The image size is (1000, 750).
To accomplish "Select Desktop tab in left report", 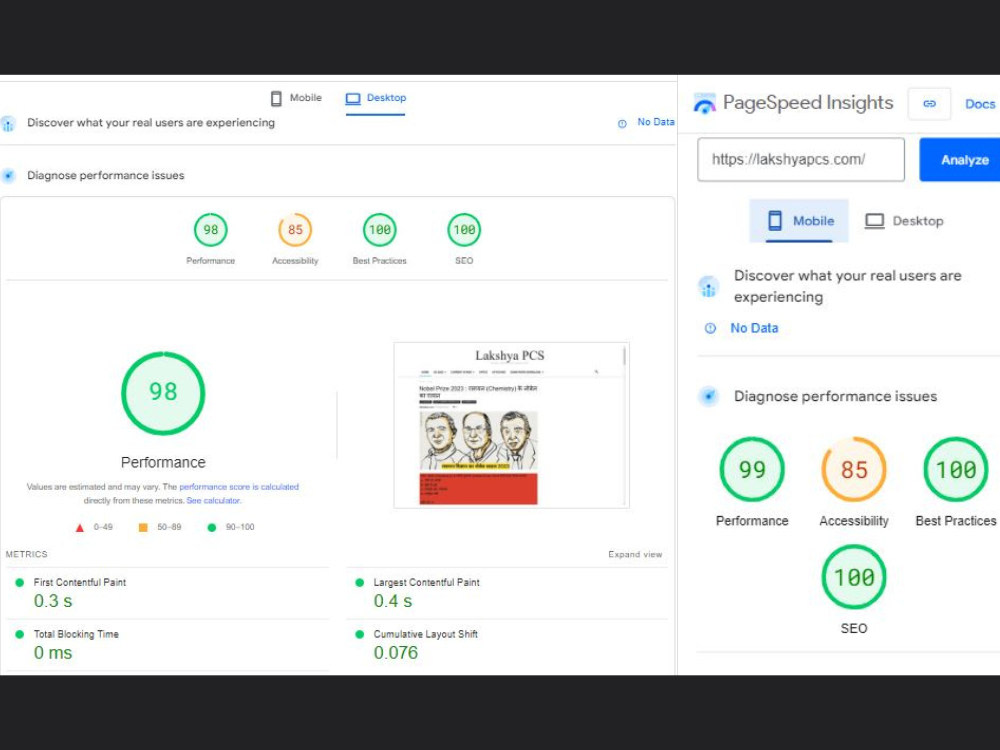I will tap(376, 98).
